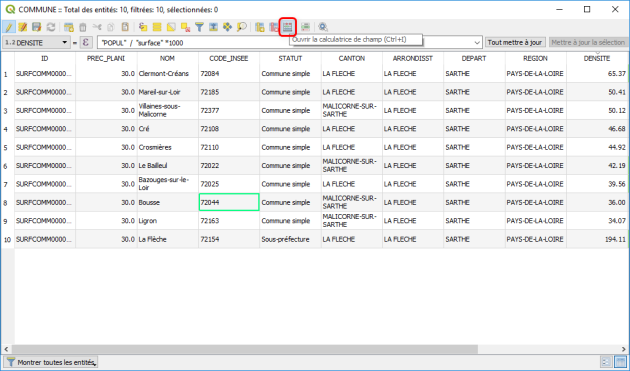Screen dimensions: 630x371
Task: Click the name cell 'Le Bailleul'
Action: 167,165
